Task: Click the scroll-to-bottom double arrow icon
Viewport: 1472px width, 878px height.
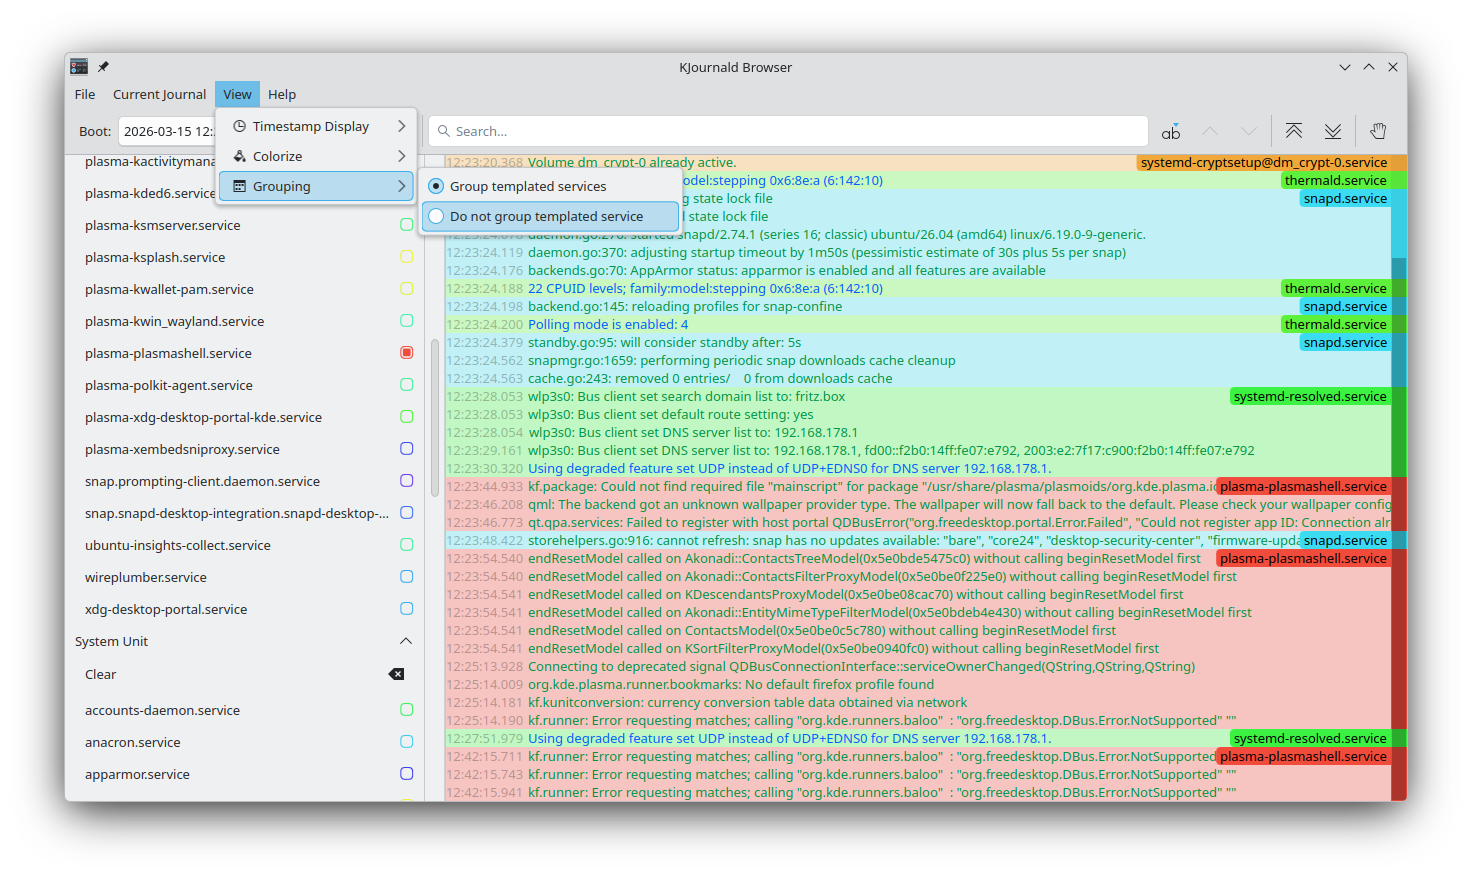Action: pyautogui.click(x=1333, y=131)
